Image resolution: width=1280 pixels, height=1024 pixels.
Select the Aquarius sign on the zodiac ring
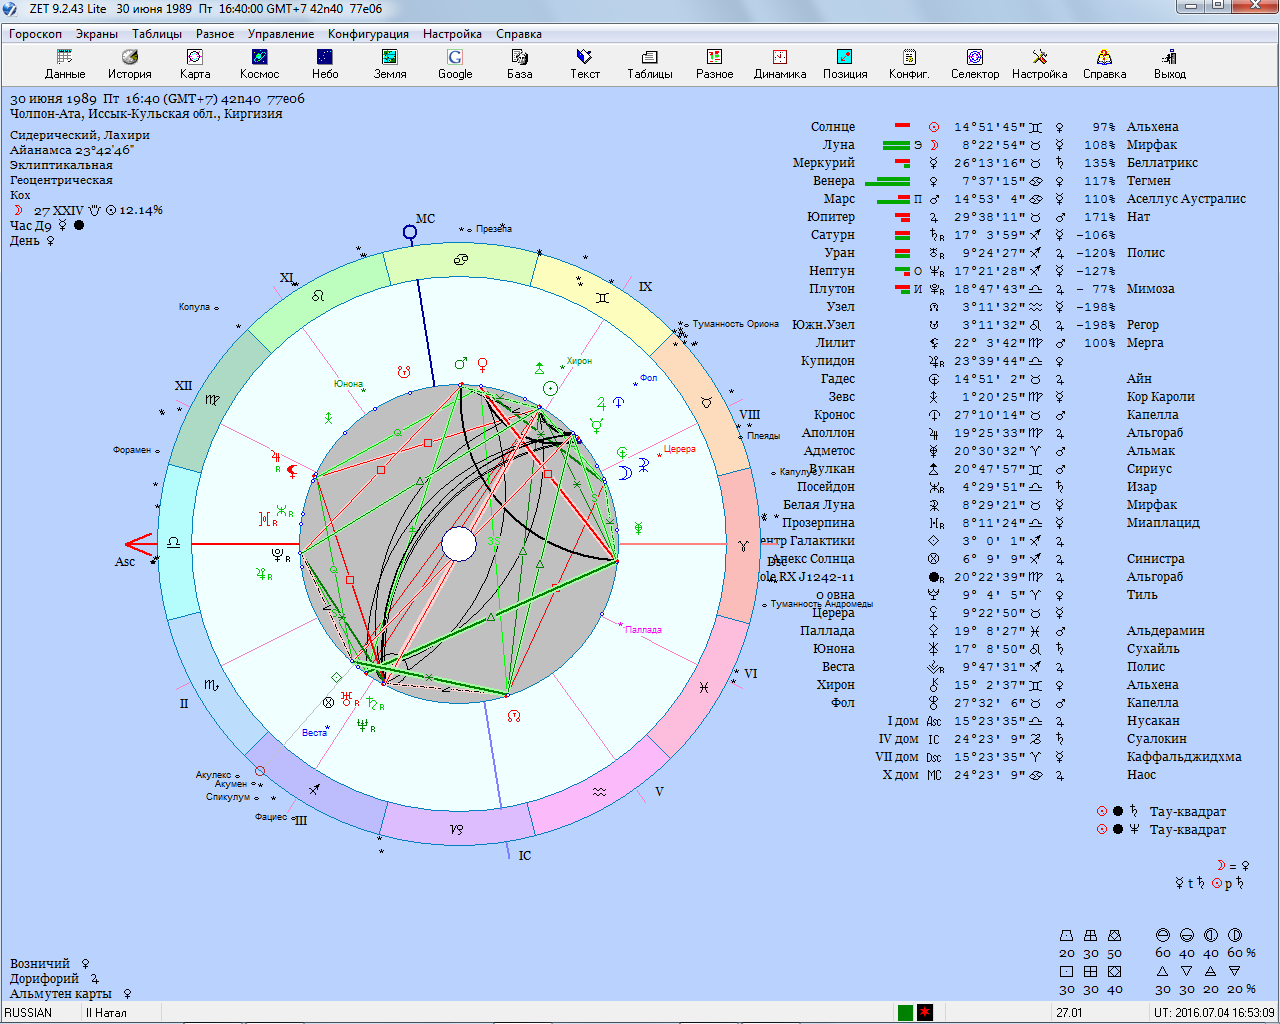599,792
